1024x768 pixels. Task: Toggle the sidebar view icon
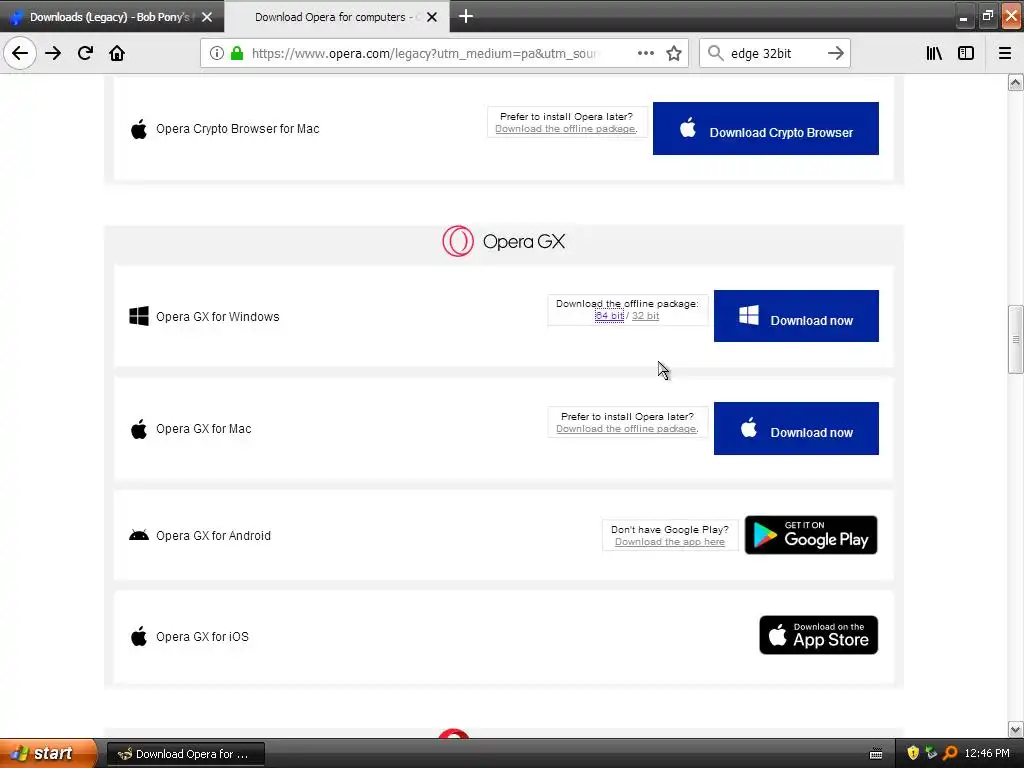[966, 53]
